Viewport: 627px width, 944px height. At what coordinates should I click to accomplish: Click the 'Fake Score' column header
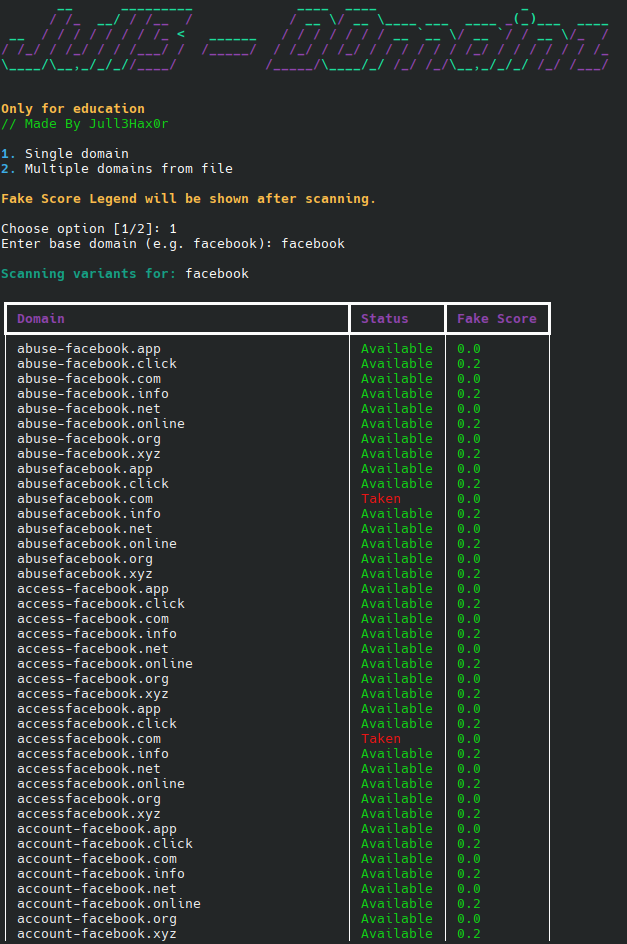[497, 319]
